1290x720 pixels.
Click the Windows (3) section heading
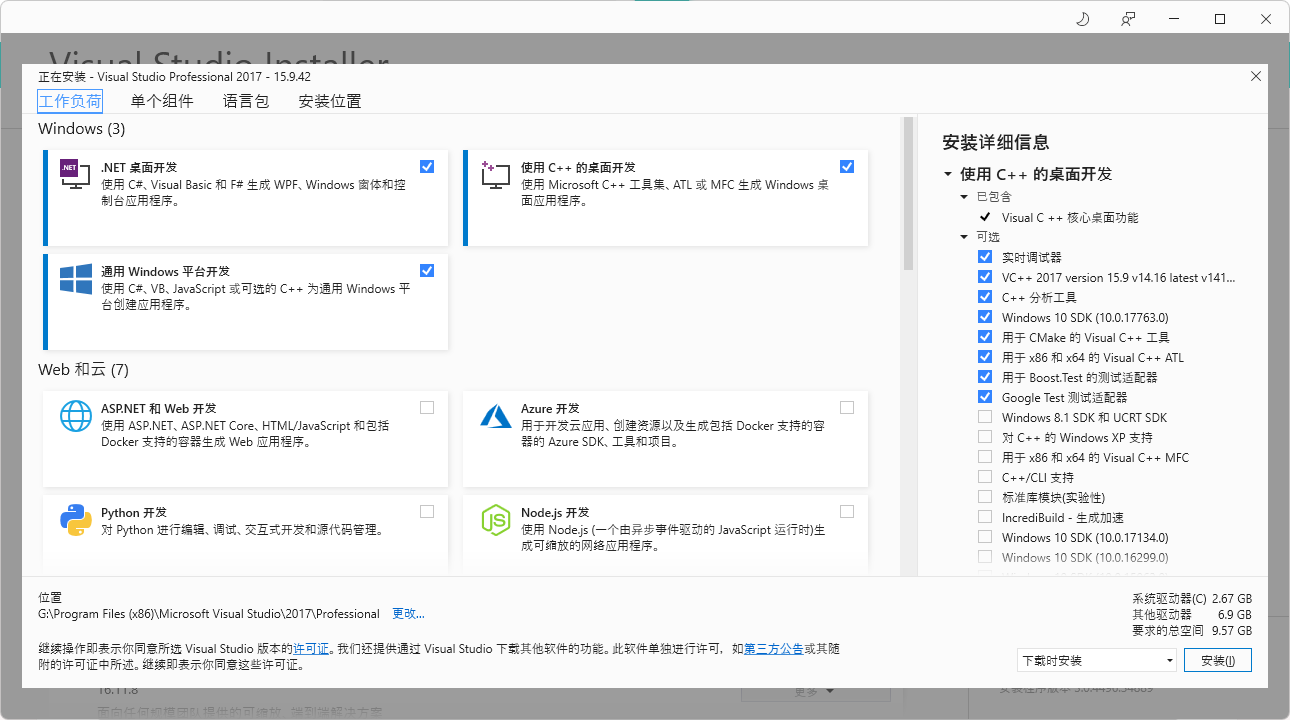[x=82, y=128]
